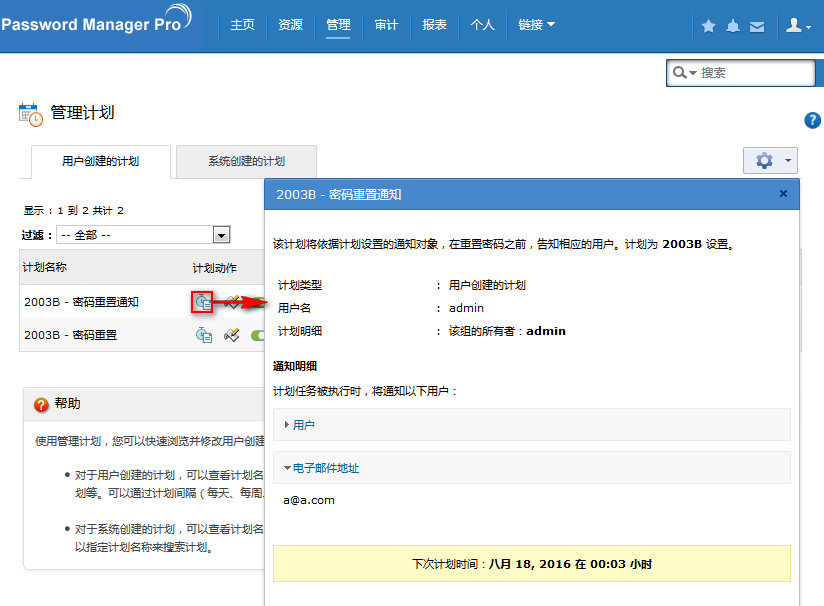Expand the 用户 section in dialog
The width and height of the screenshot is (824, 606).
tap(303, 425)
